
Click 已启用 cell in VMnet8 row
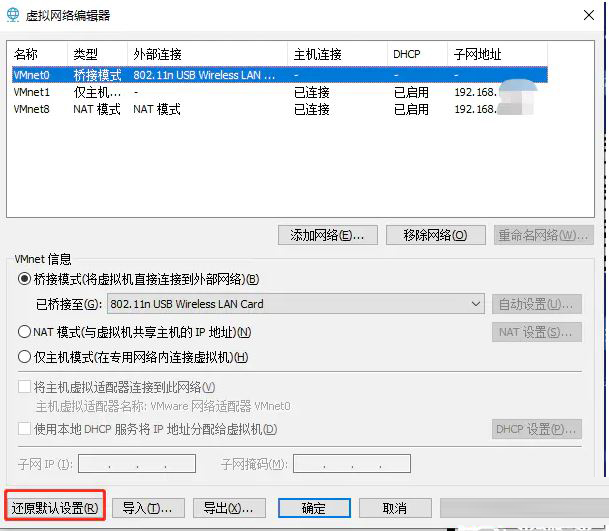(x=411, y=109)
